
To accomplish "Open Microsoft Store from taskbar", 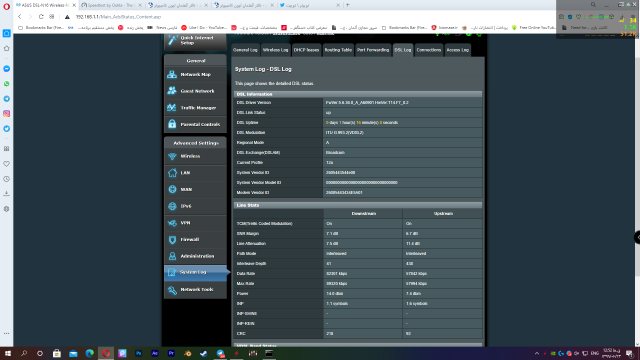I will coord(57,353).
